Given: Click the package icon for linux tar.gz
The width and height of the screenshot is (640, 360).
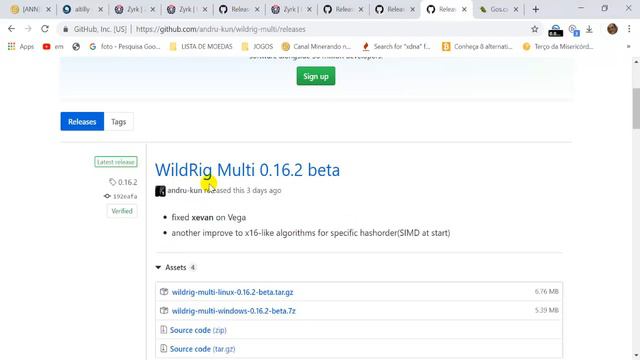Looking at the screenshot, I should click(x=164, y=292).
